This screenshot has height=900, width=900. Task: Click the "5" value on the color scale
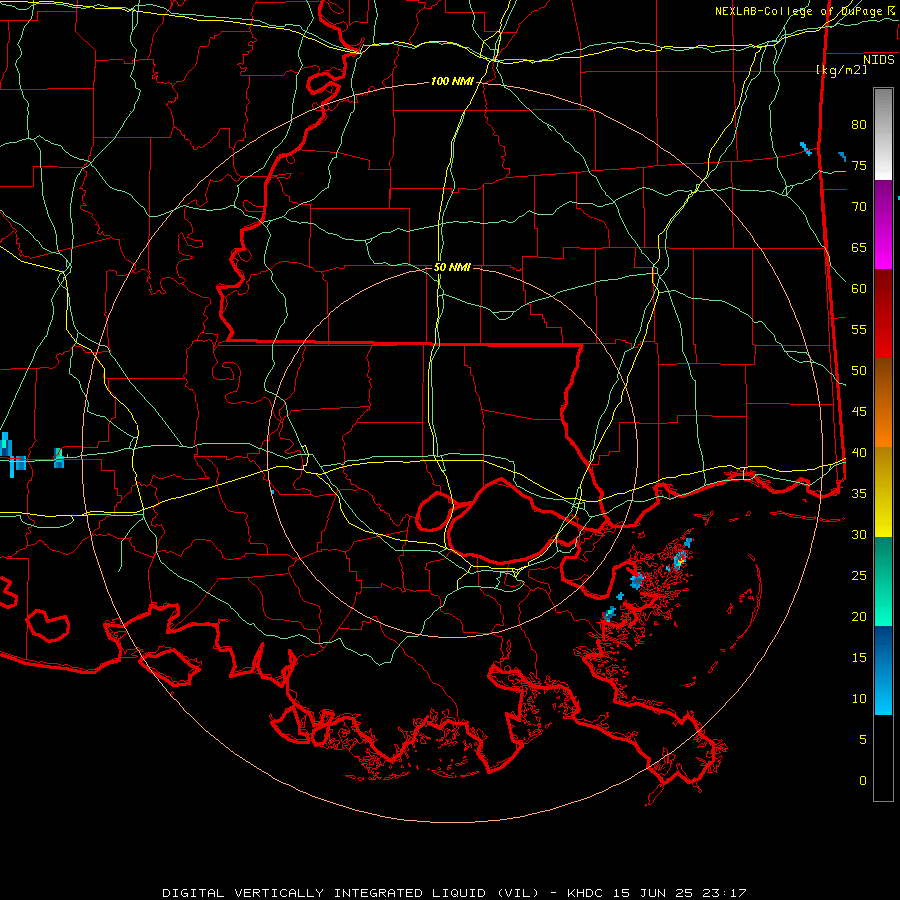click(x=863, y=740)
